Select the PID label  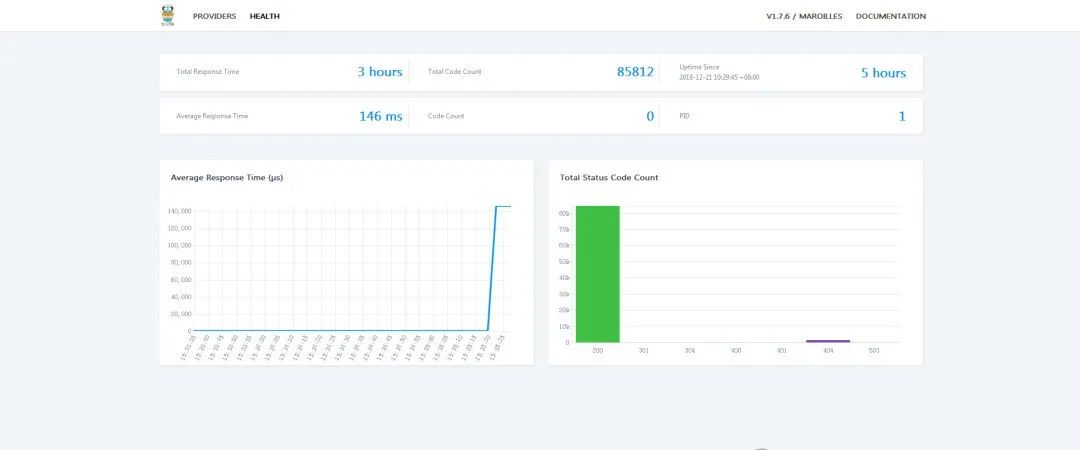click(x=684, y=116)
